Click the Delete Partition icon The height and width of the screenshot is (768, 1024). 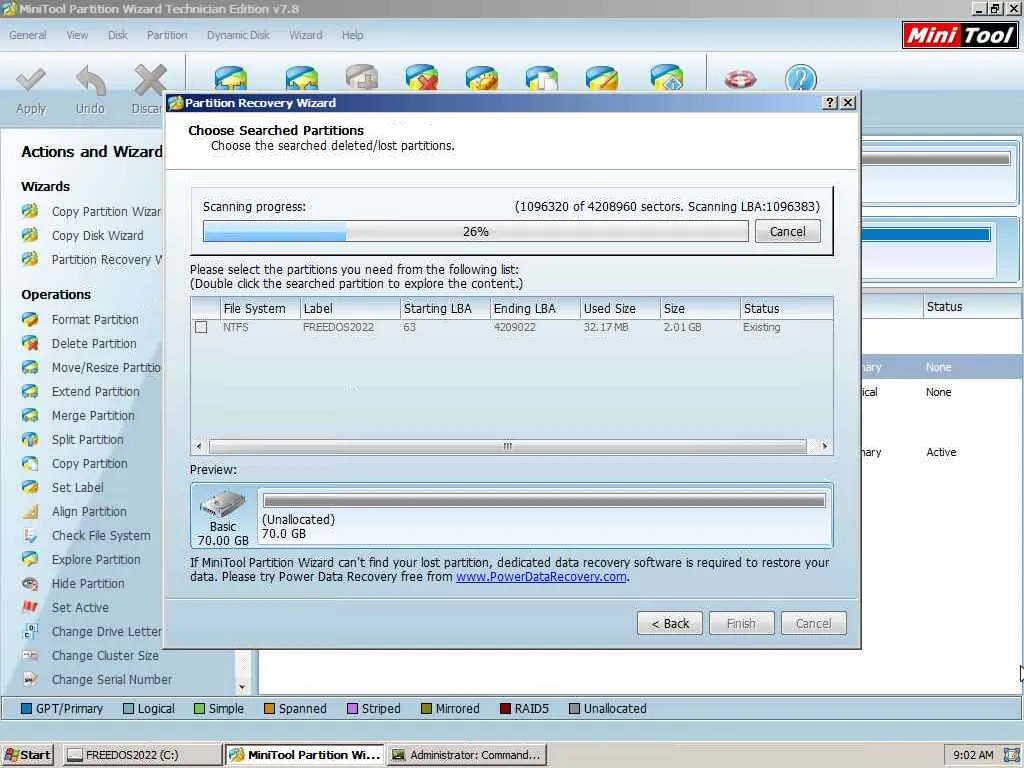[30, 344]
